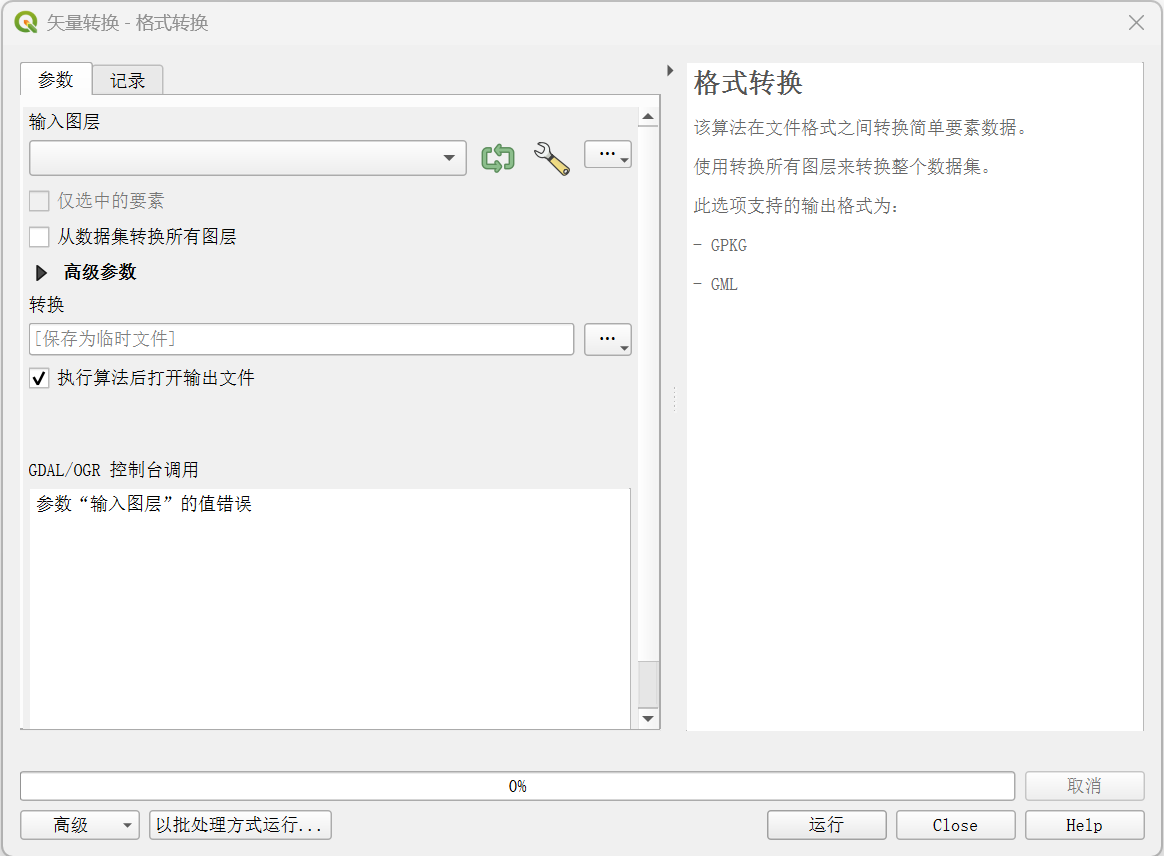Toggle 仅选中的要素 checkbox

pos(39,201)
